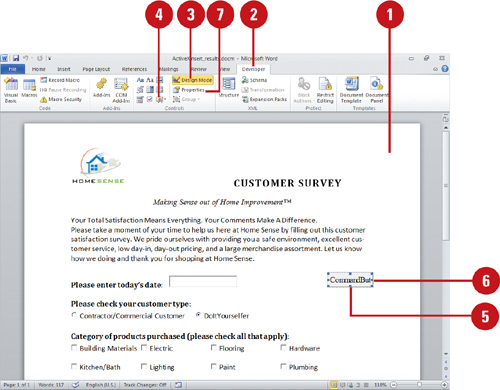Click the Properties button in Controls
Image resolution: width=500 pixels, height=390 pixels.
189,90
